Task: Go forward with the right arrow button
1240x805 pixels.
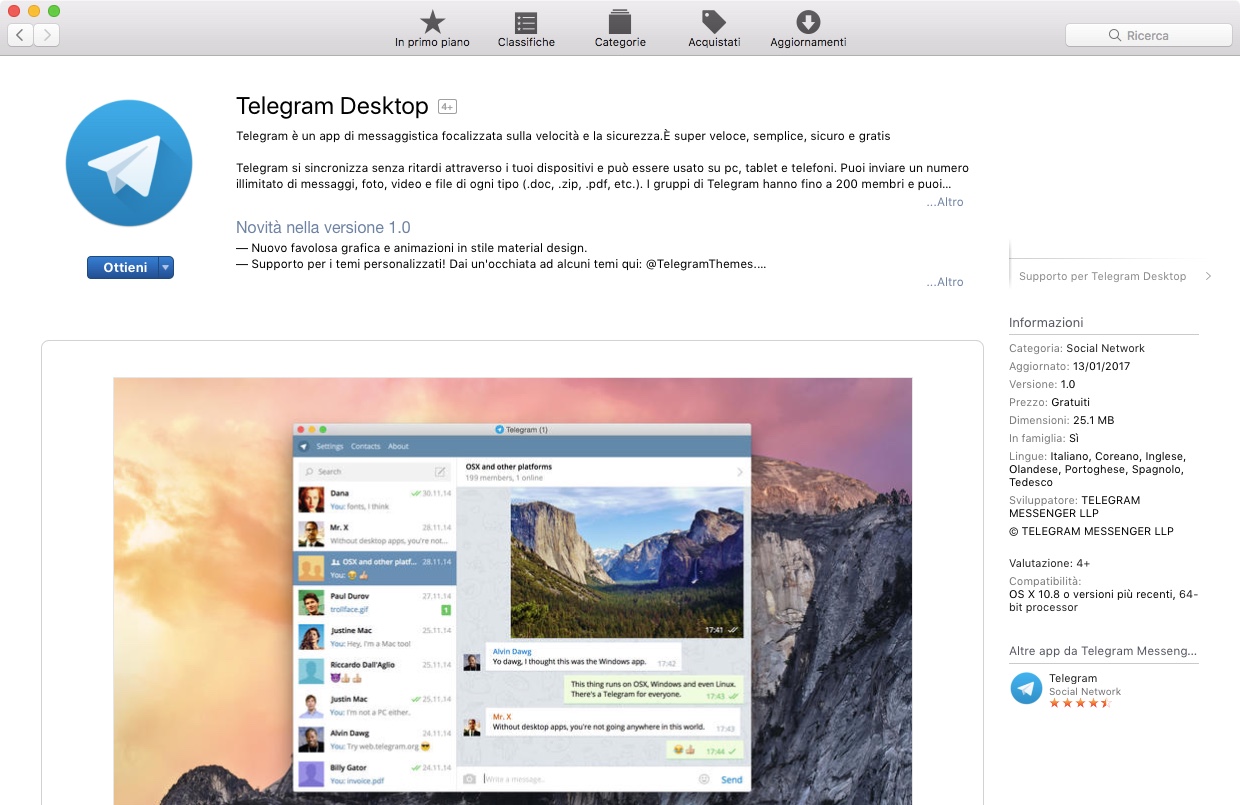Action: click(x=47, y=35)
